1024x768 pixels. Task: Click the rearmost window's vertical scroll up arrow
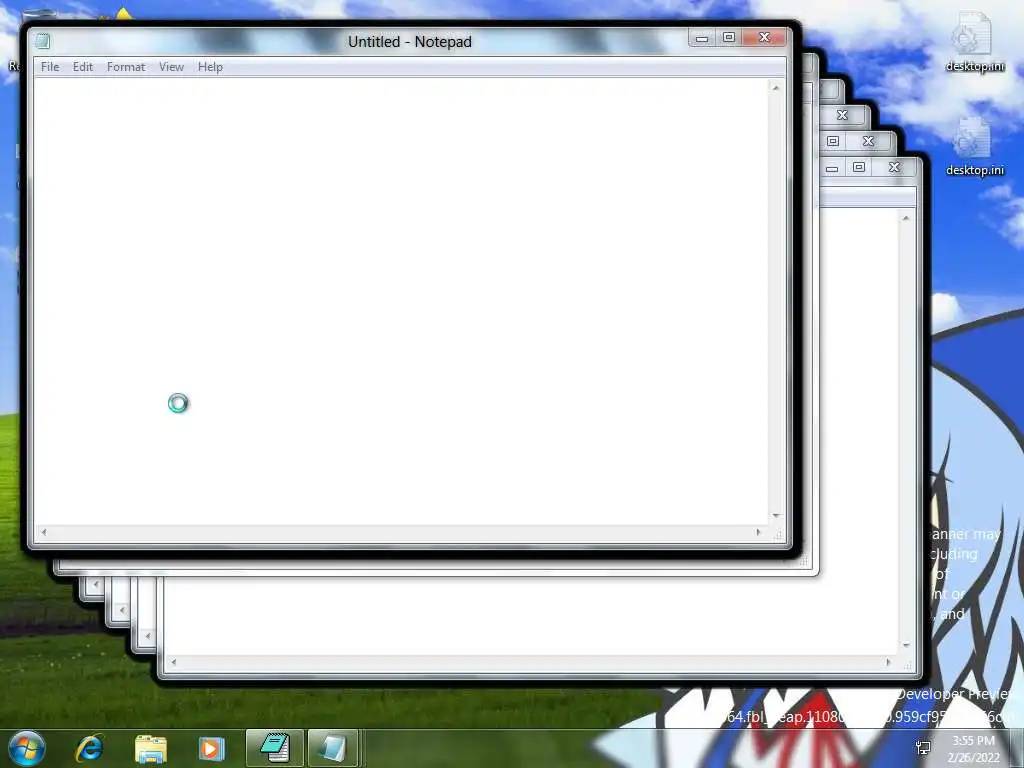(x=906, y=218)
